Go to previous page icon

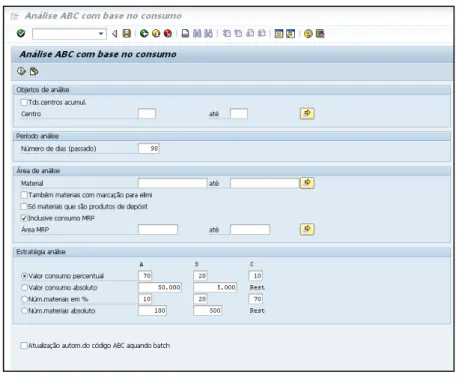(x=238, y=33)
